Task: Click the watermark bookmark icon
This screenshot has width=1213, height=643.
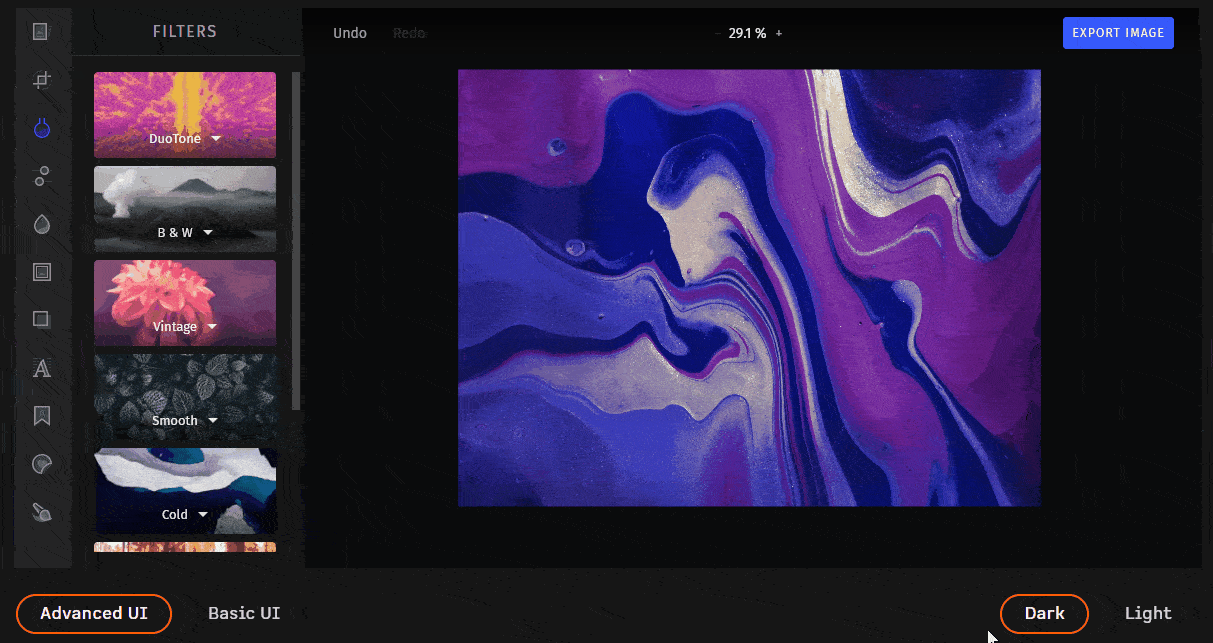Action: pos(42,415)
